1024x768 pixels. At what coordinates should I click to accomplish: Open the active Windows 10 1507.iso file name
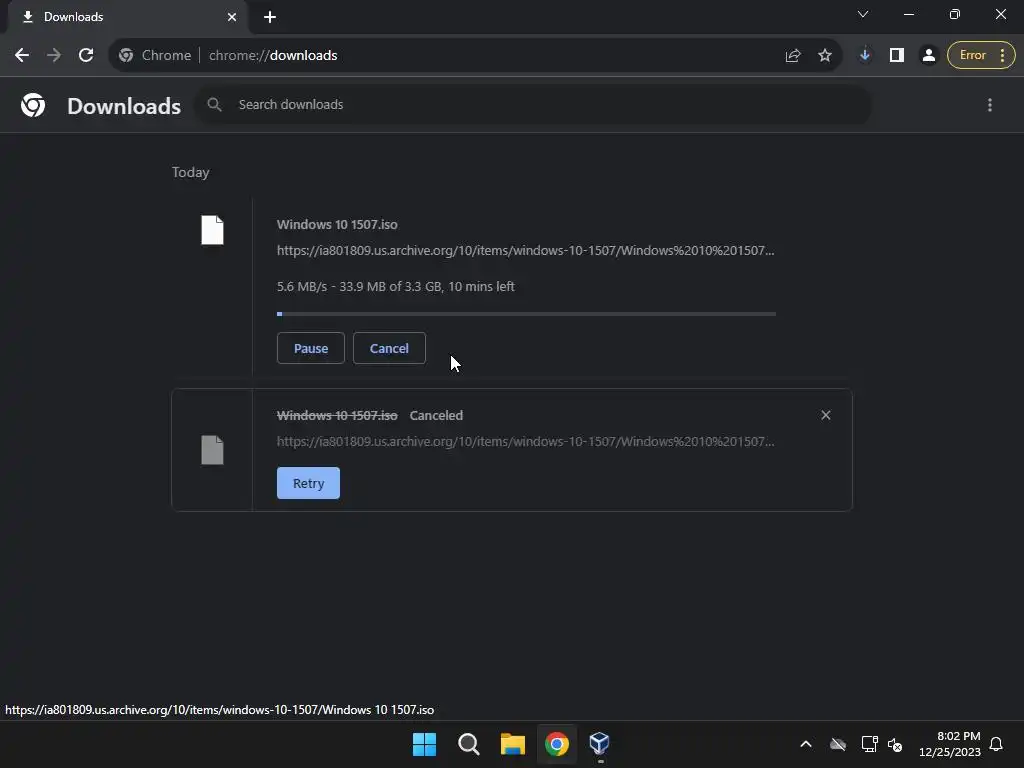(337, 225)
